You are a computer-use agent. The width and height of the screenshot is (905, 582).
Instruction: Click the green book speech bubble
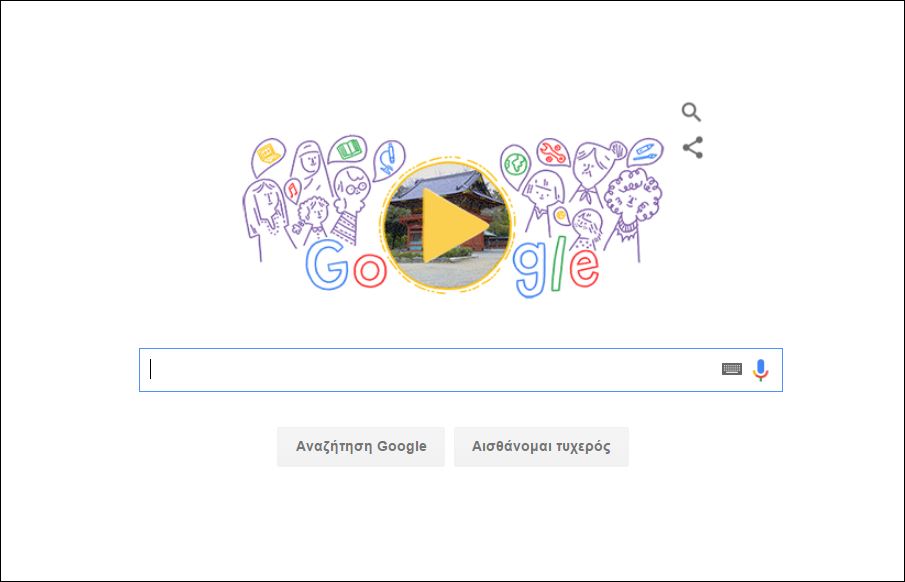[x=348, y=150]
